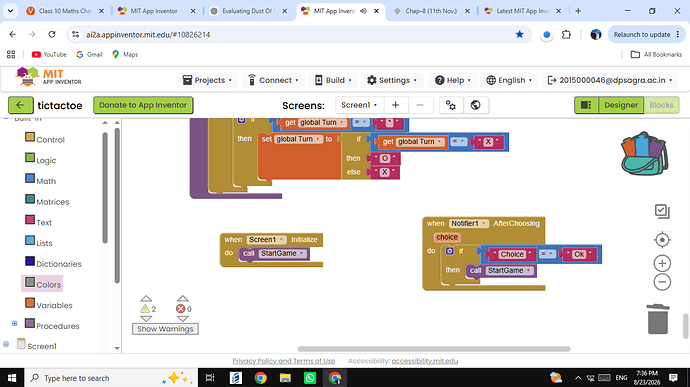Collapse the Screen1 tree node

tap(6, 344)
